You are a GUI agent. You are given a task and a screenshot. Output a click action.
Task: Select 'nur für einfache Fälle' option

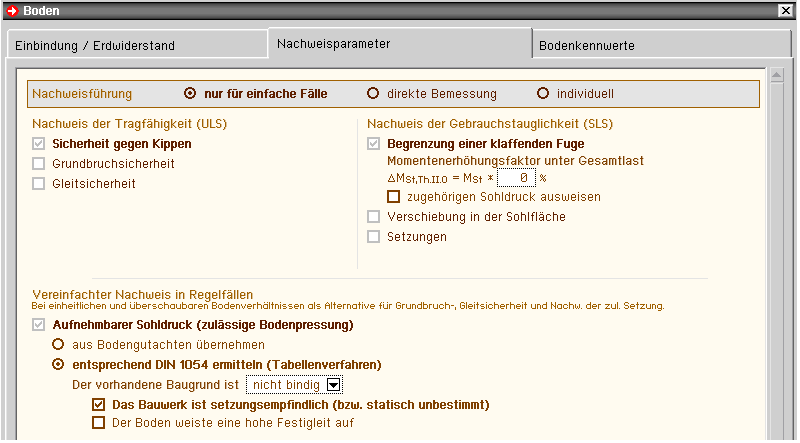pos(190,94)
